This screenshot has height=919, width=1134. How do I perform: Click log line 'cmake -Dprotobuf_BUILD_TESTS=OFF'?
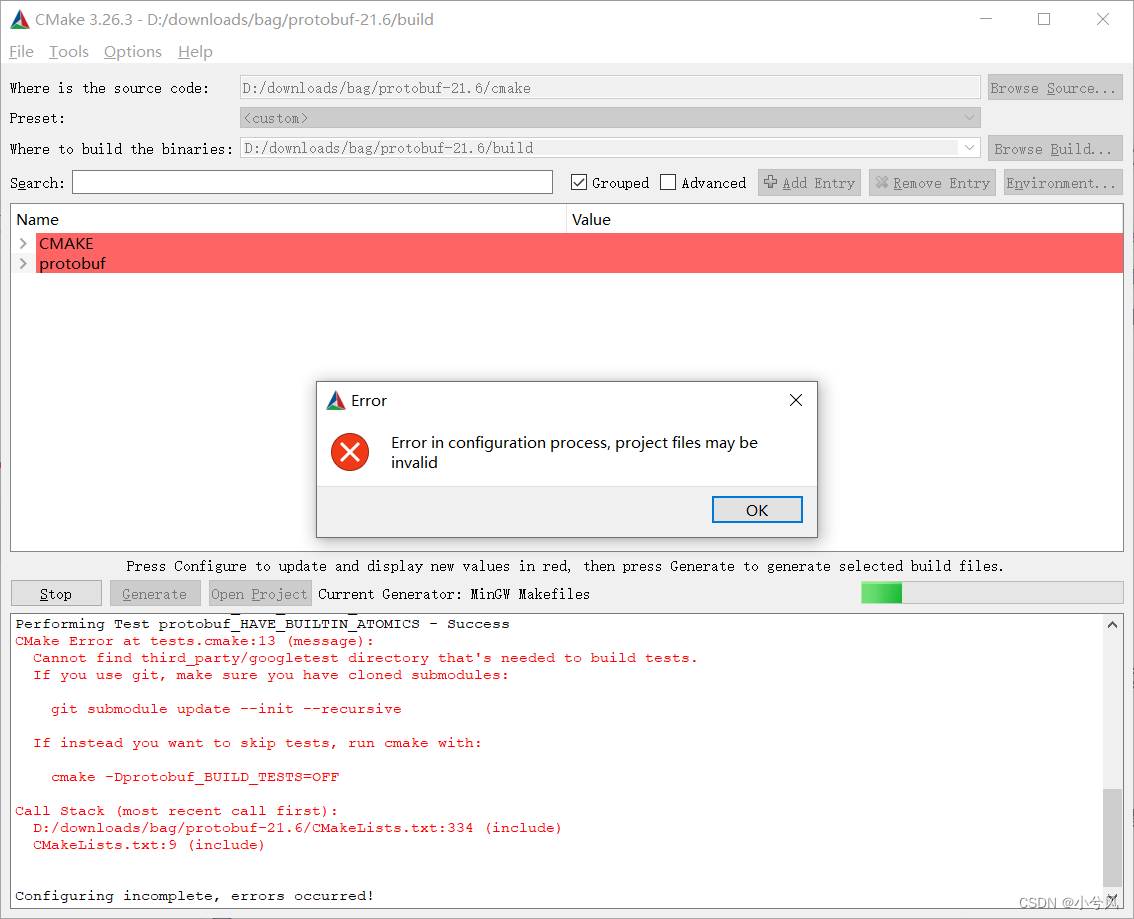coord(195,777)
